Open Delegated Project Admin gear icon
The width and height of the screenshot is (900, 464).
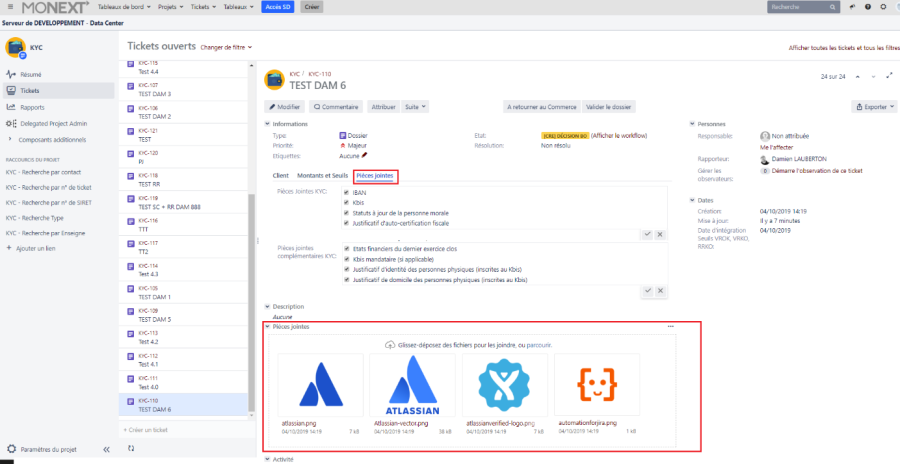11,123
